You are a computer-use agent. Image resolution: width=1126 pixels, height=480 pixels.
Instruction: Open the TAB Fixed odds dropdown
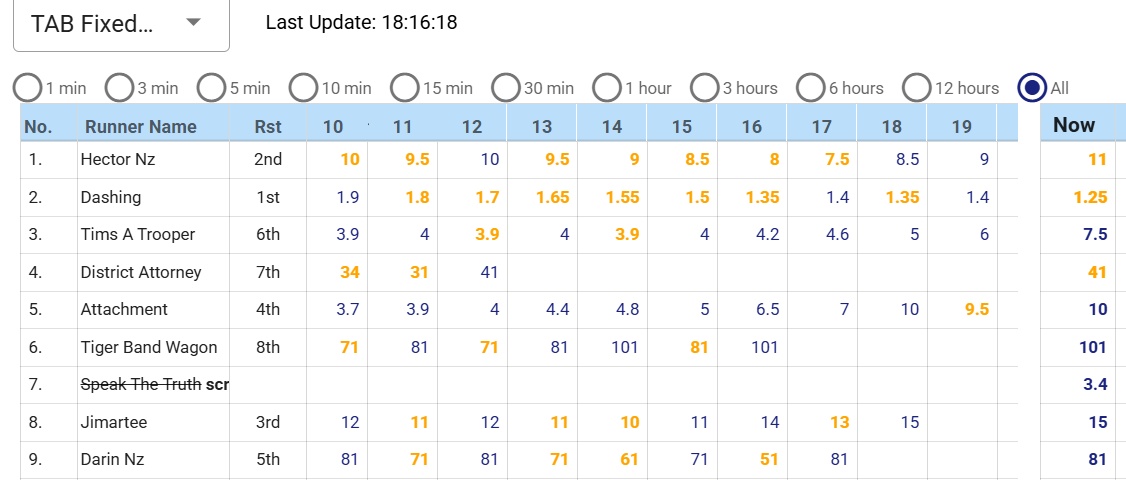pyautogui.click(x=120, y=24)
